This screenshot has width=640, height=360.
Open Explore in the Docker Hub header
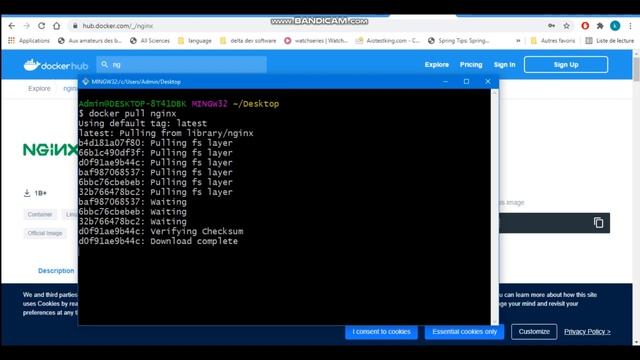coord(436,64)
